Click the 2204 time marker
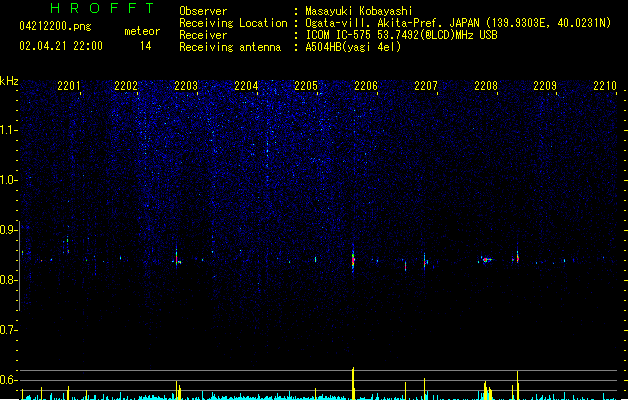Viewport: 629px width, 400px height. [x=246, y=86]
